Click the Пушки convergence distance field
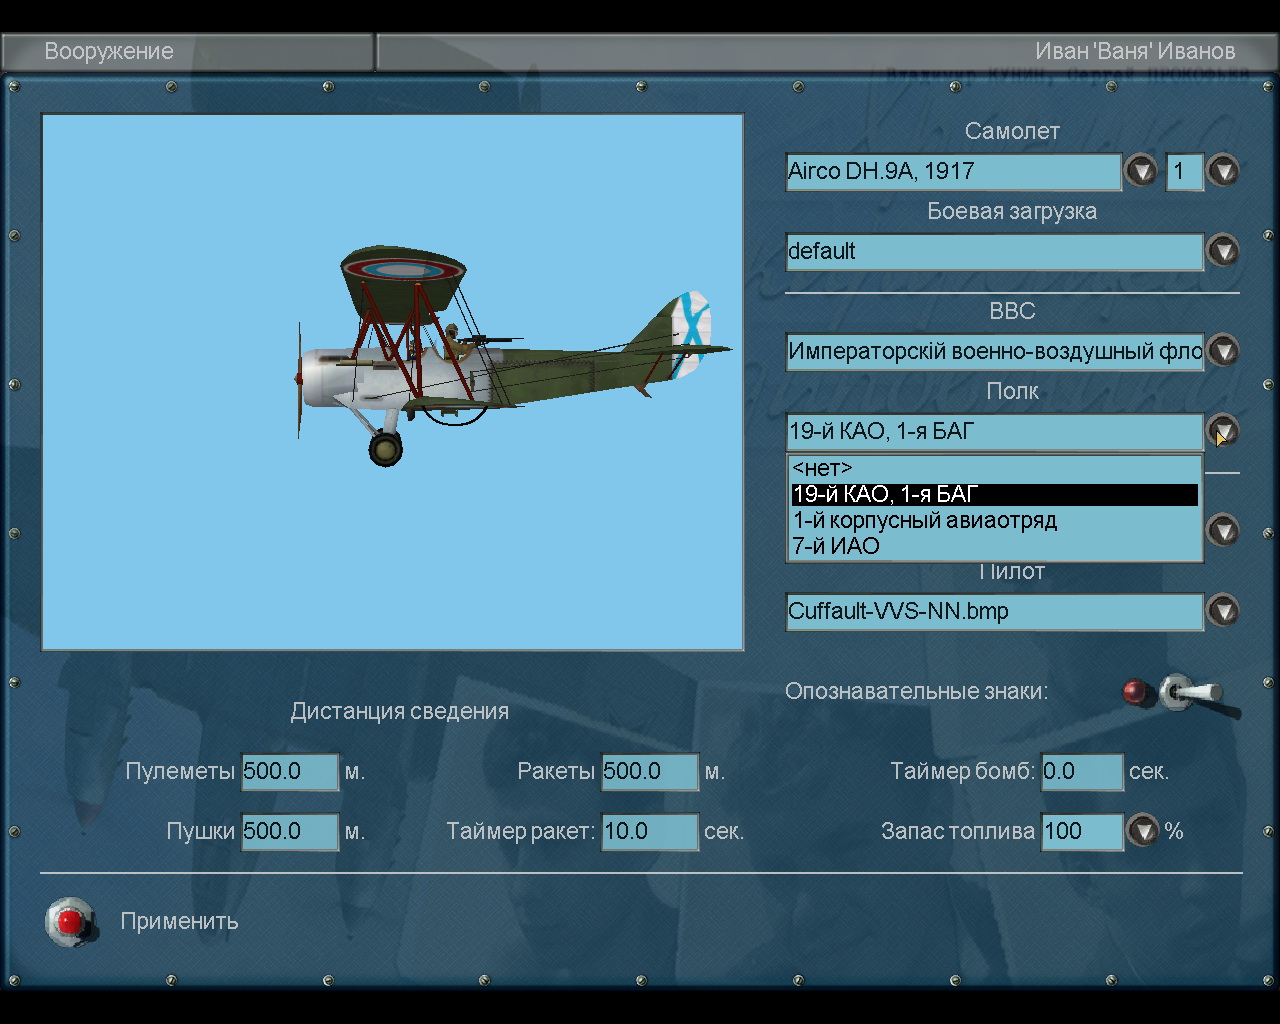This screenshot has width=1280, height=1024. [290, 831]
